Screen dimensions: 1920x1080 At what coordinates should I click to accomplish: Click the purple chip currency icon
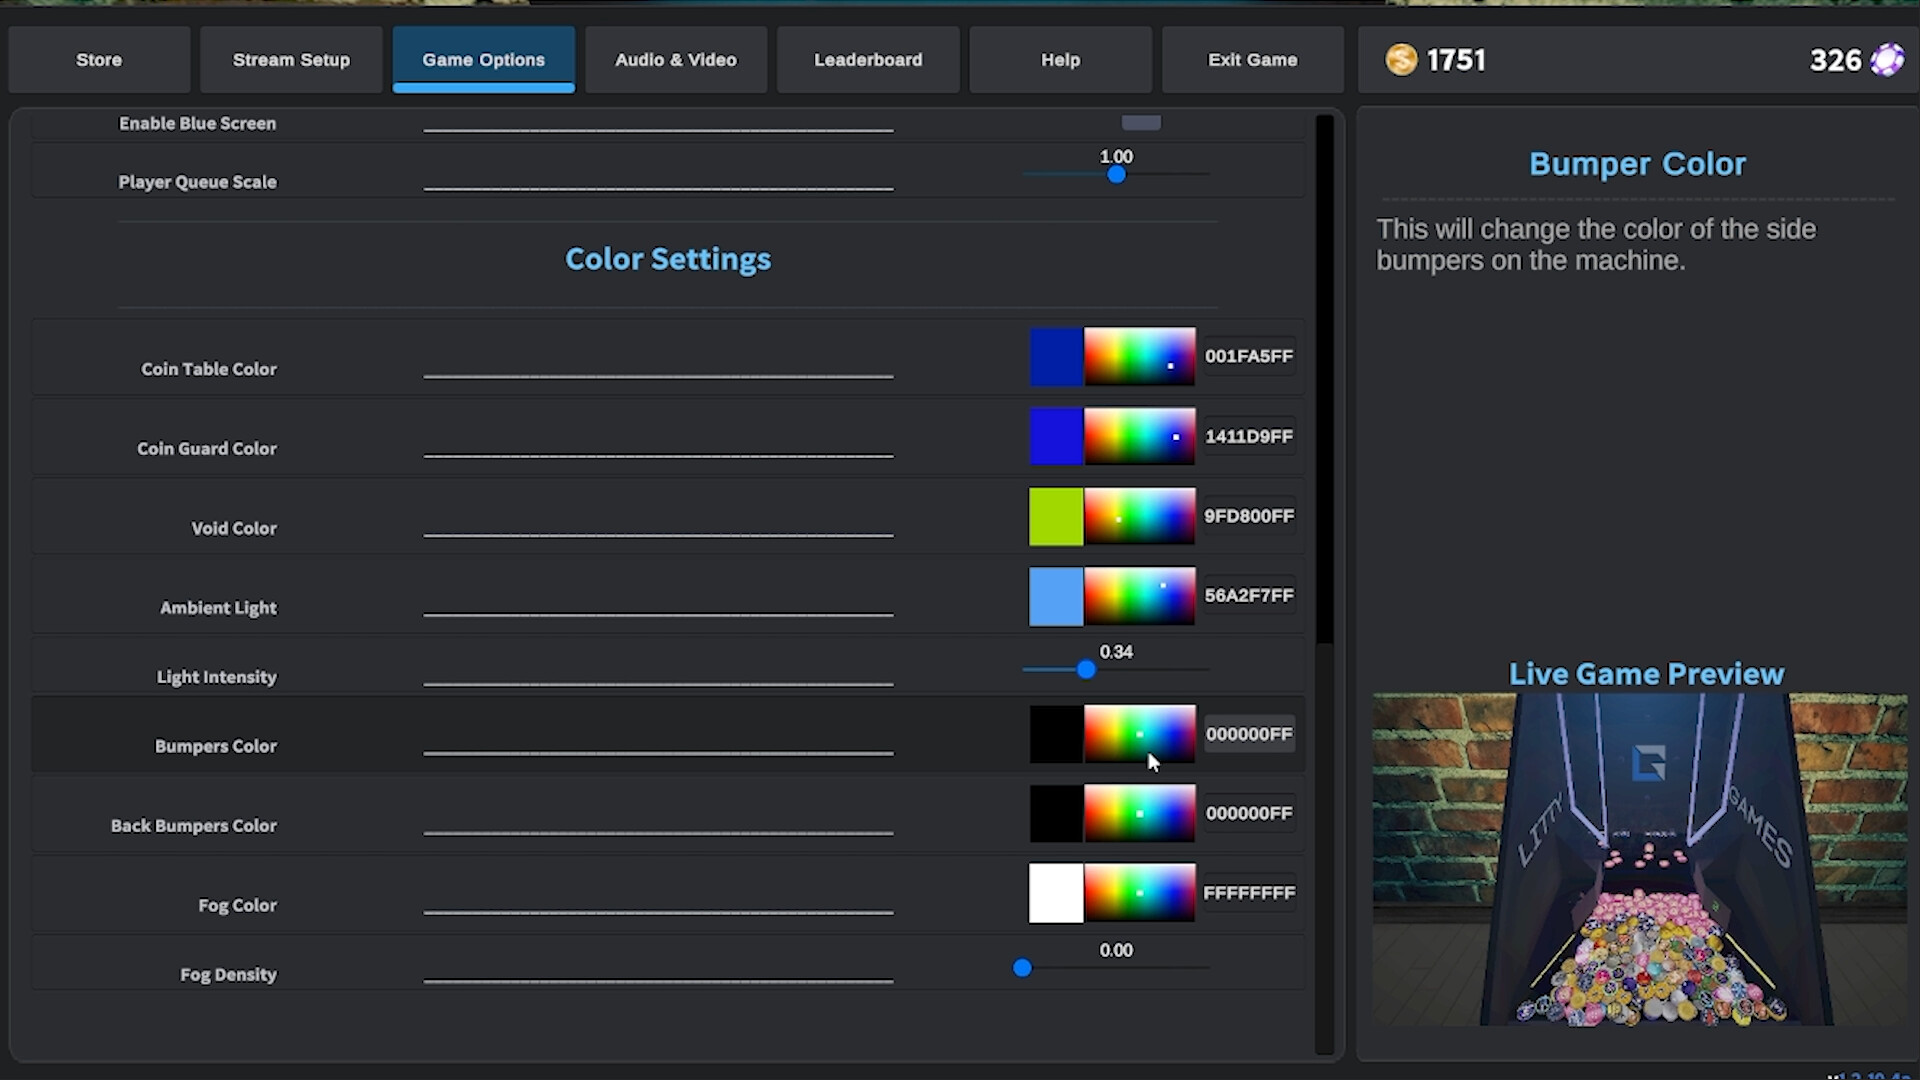click(1888, 59)
